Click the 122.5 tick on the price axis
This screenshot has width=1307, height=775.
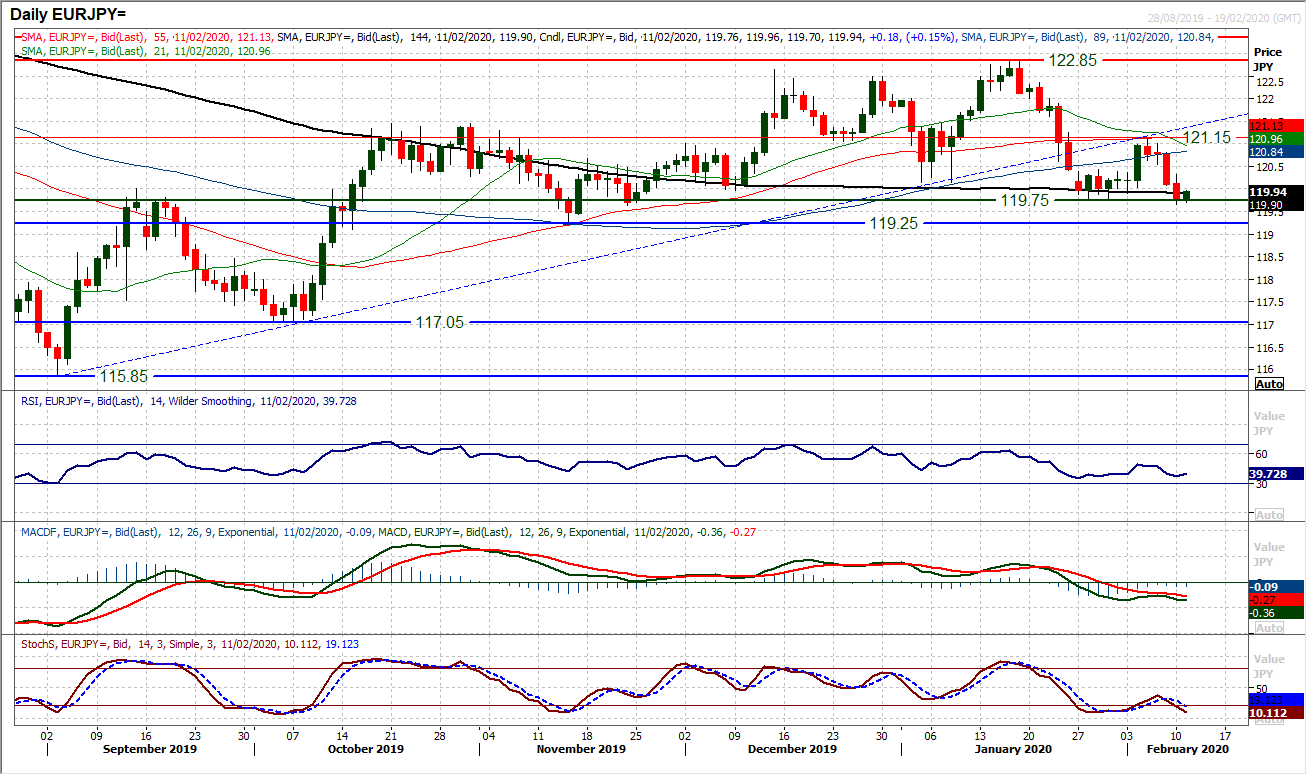1268,81
